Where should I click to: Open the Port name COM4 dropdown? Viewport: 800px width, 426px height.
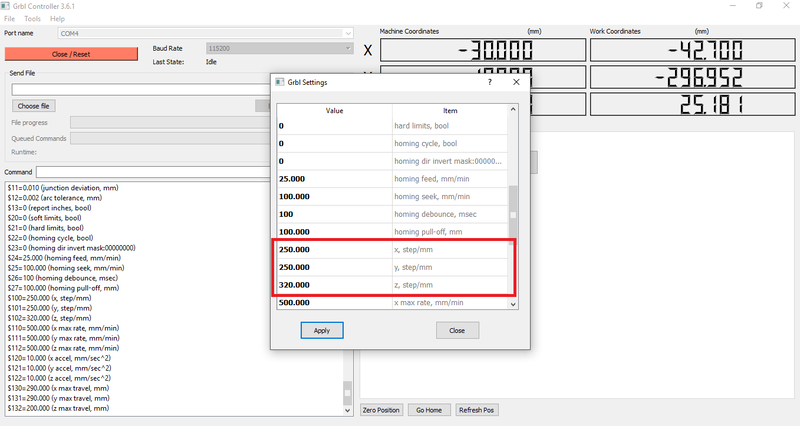[205, 34]
